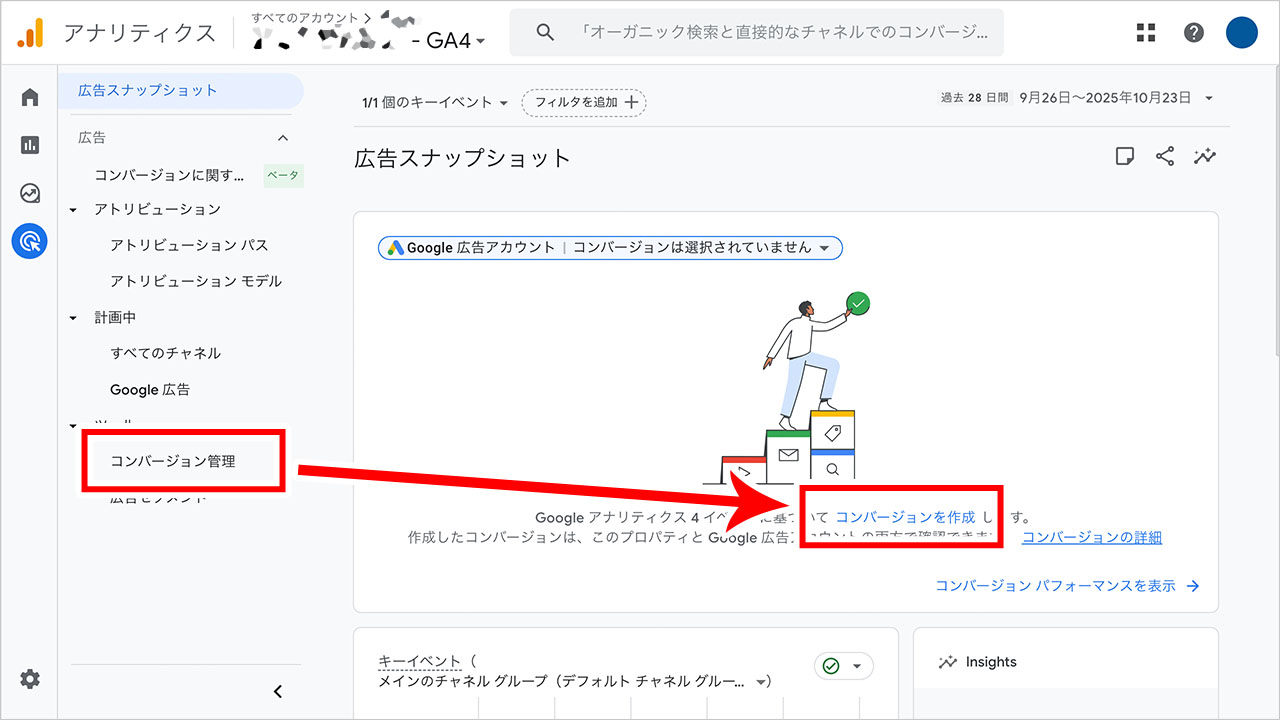Click the share icon above the report

pos(1165,156)
